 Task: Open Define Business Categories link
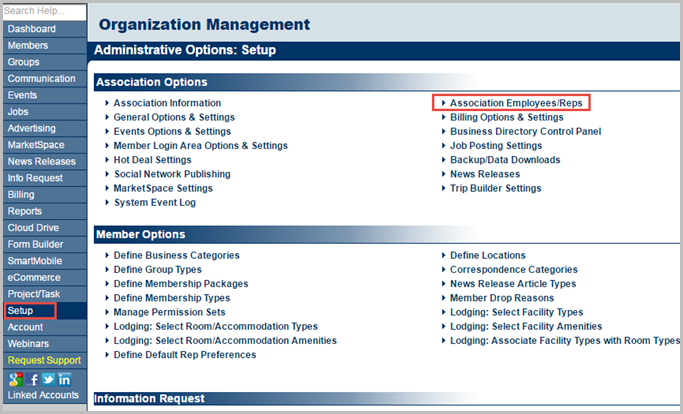click(177, 255)
